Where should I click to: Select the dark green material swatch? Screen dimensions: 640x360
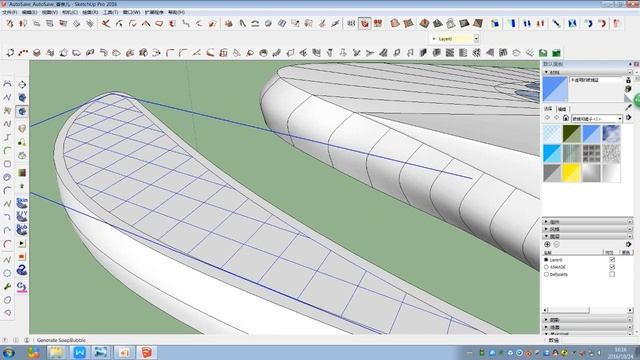click(x=571, y=134)
